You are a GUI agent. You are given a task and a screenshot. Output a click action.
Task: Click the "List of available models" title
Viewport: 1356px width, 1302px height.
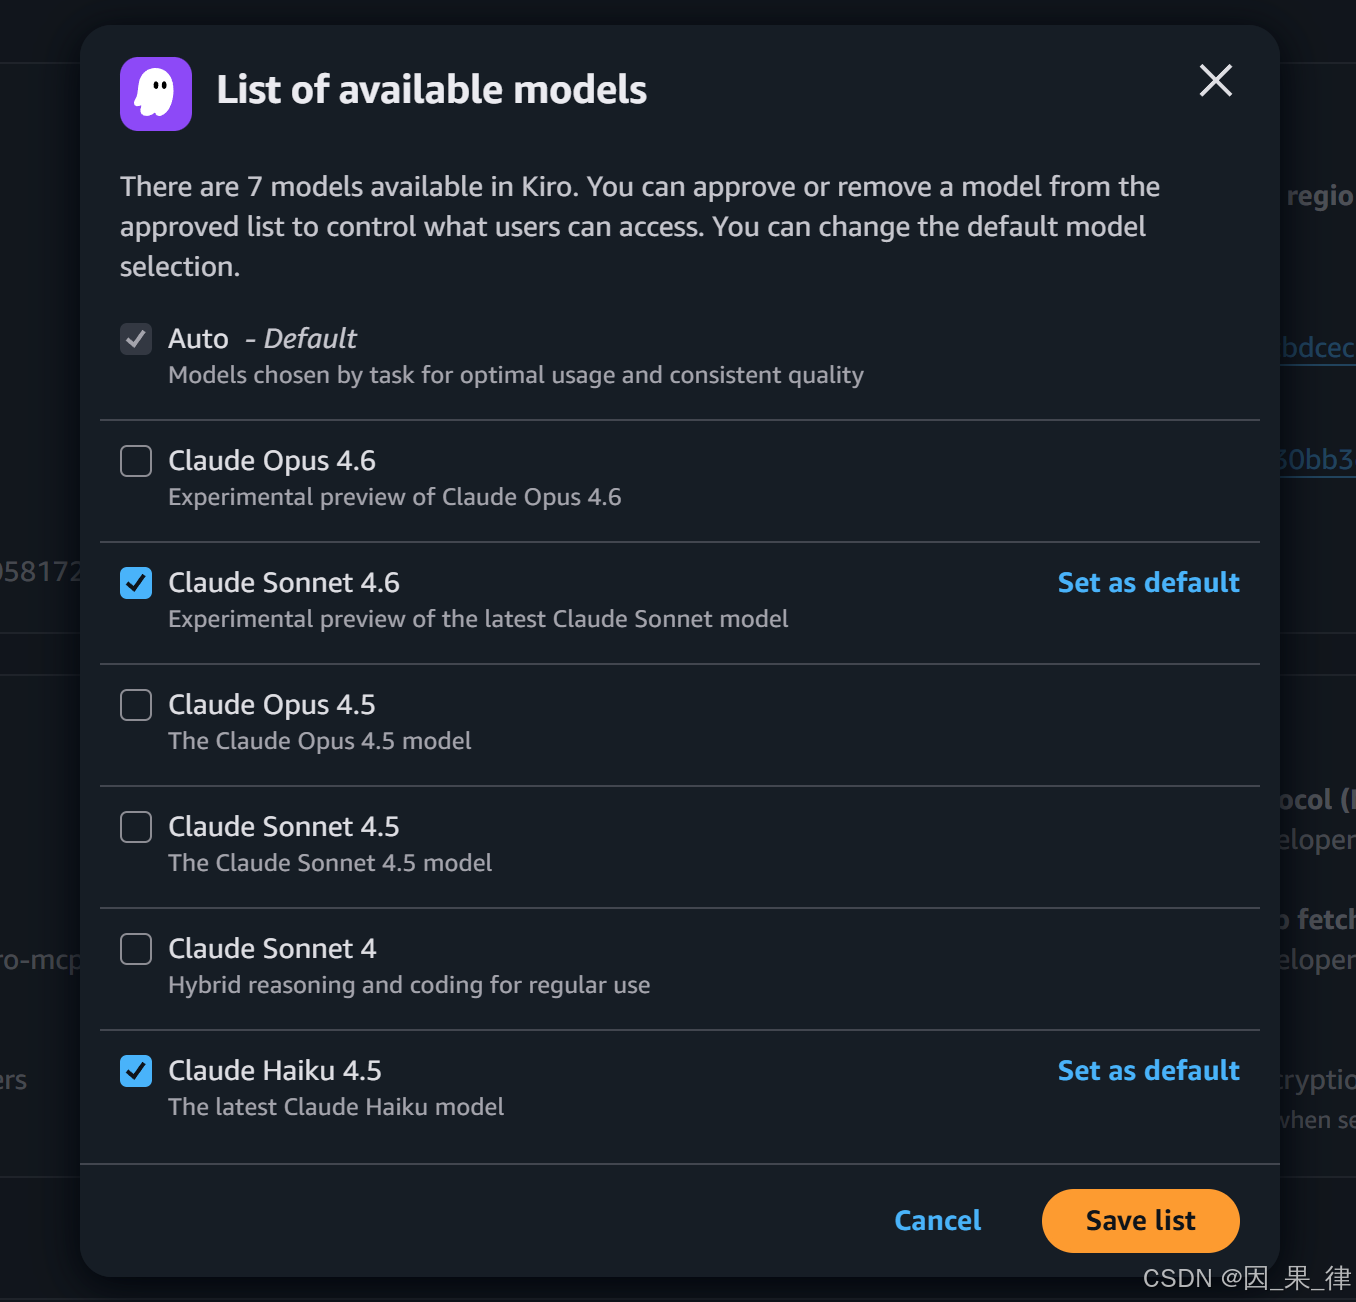(x=431, y=90)
